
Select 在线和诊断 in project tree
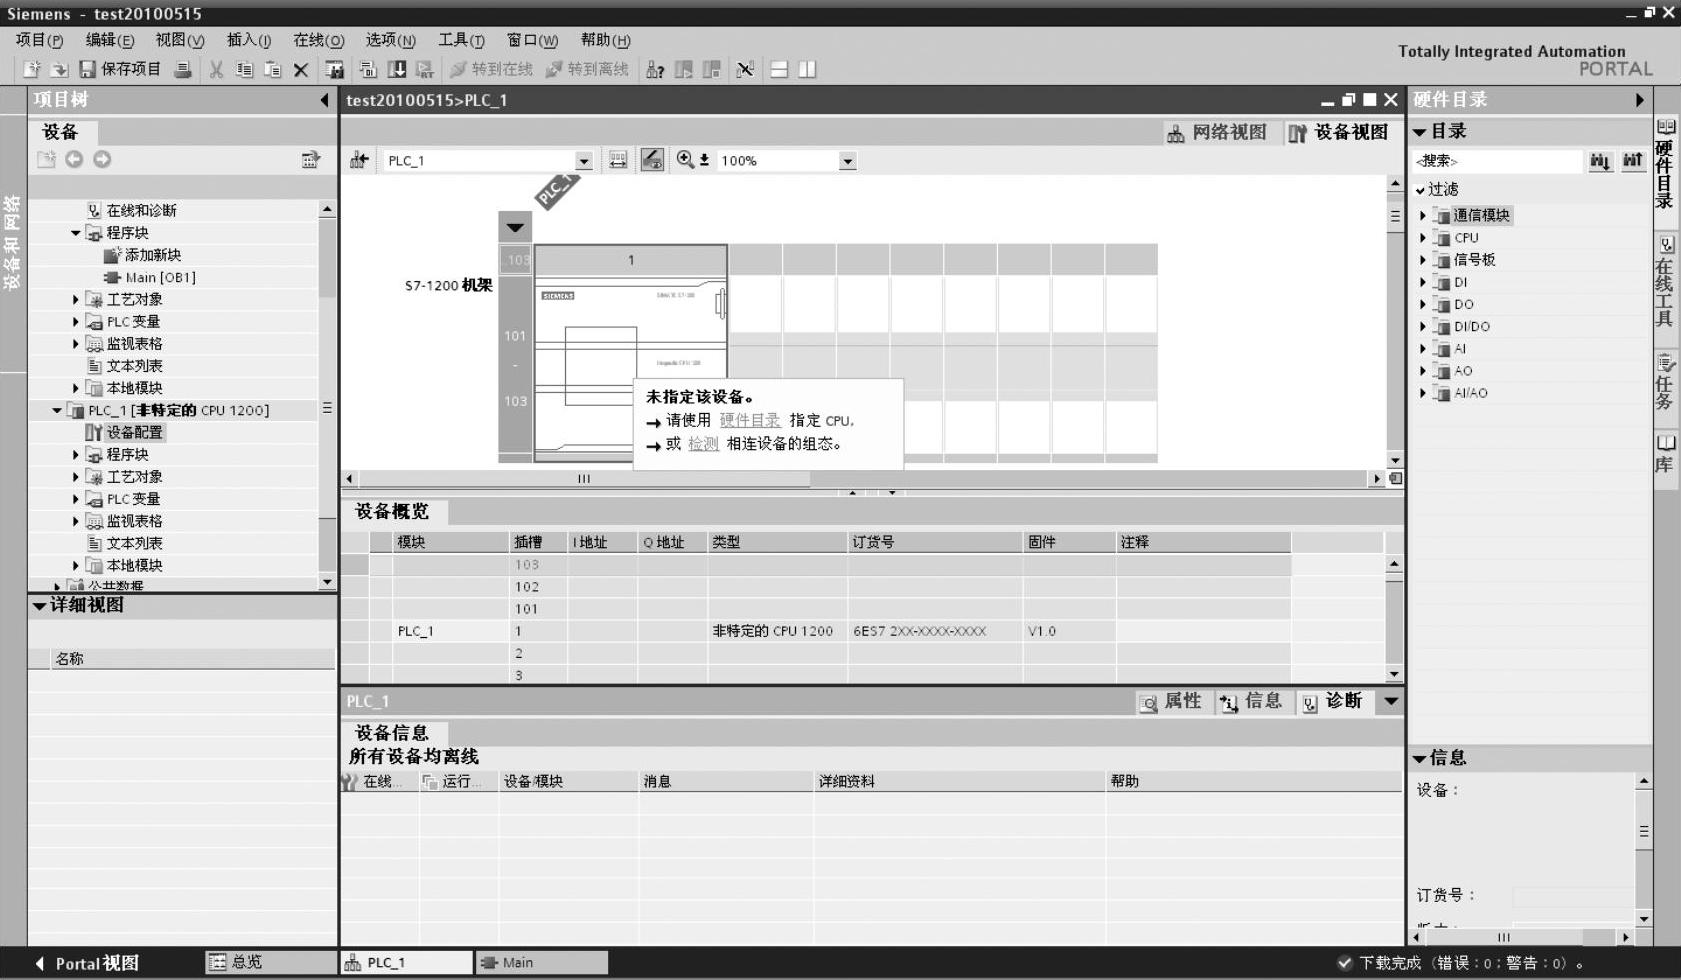[x=141, y=210]
